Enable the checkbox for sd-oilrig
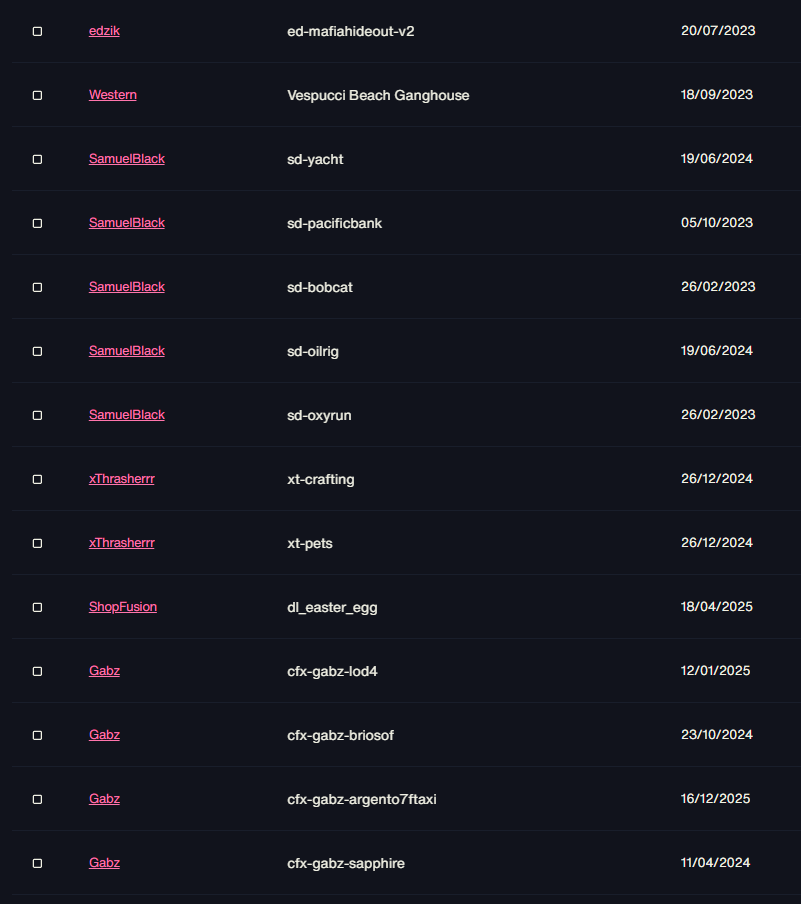The width and height of the screenshot is (801, 904). click(37, 351)
